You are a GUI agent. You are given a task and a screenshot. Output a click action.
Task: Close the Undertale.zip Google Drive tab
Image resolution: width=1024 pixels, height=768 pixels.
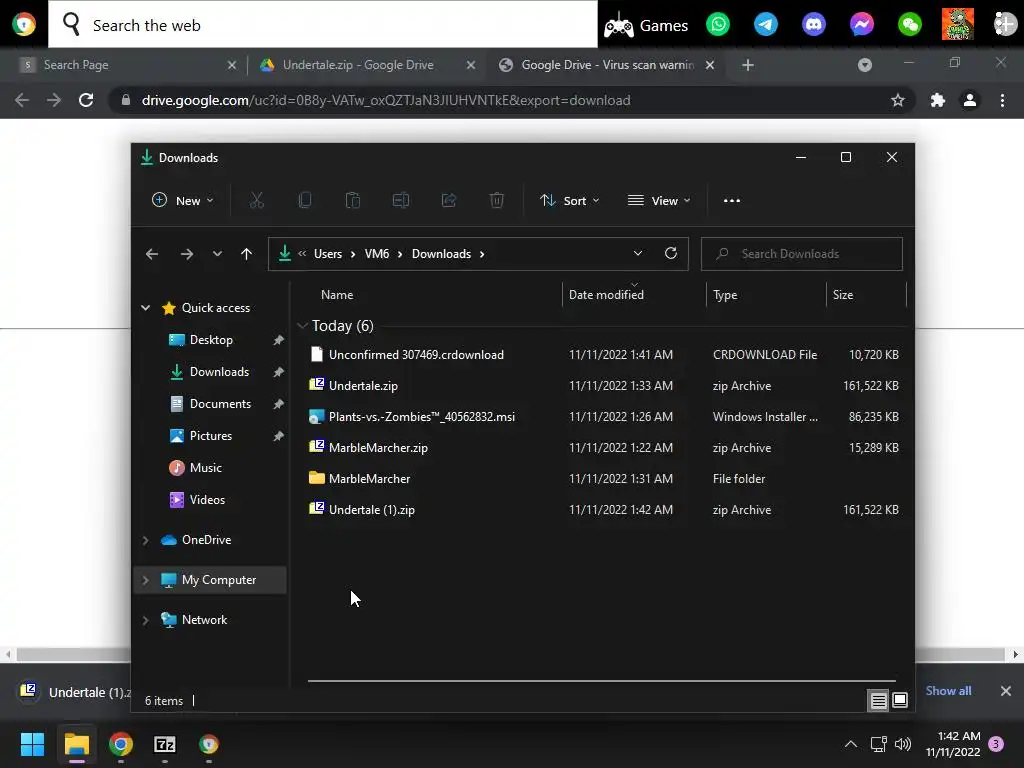pyautogui.click(x=471, y=65)
